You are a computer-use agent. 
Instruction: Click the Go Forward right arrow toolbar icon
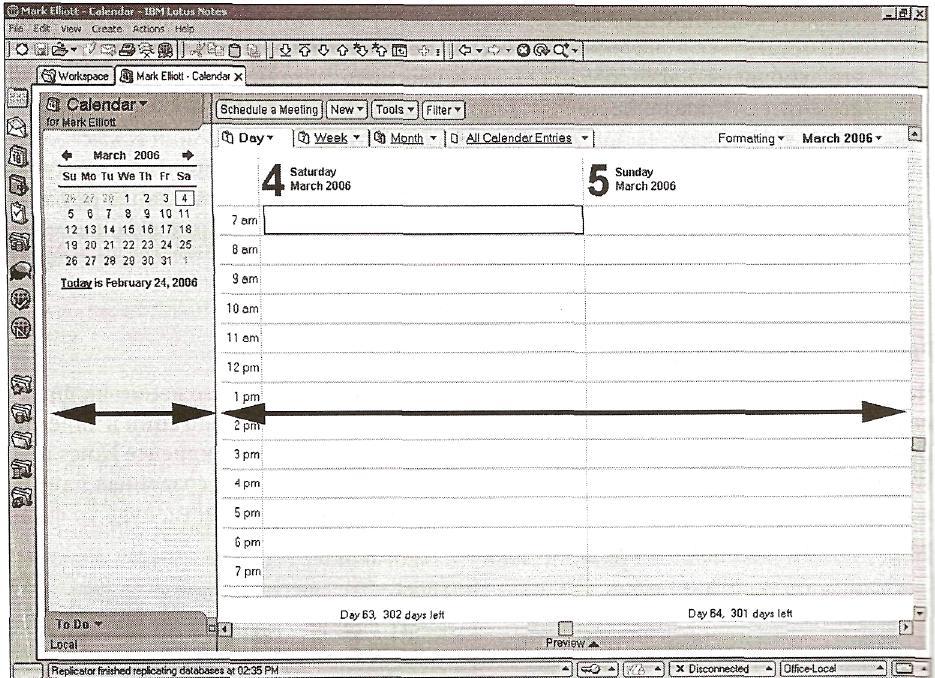[494, 51]
